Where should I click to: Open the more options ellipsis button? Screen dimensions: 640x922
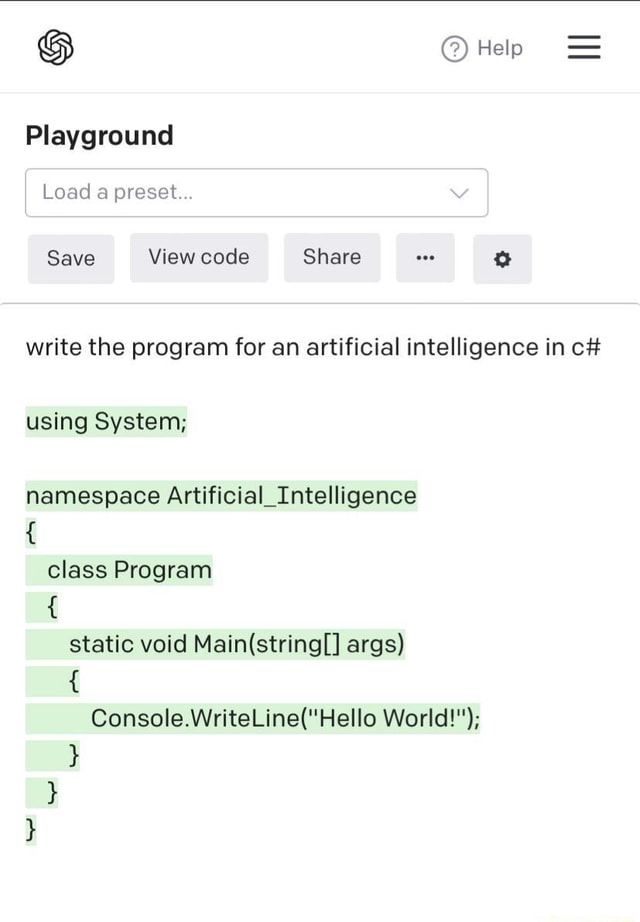(x=425, y=258)
